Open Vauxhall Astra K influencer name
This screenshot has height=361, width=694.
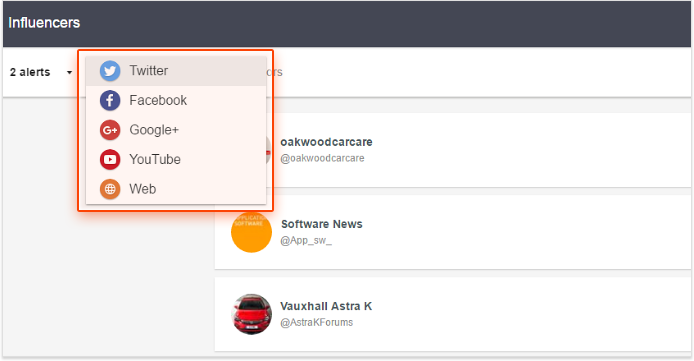pos(326,306)
